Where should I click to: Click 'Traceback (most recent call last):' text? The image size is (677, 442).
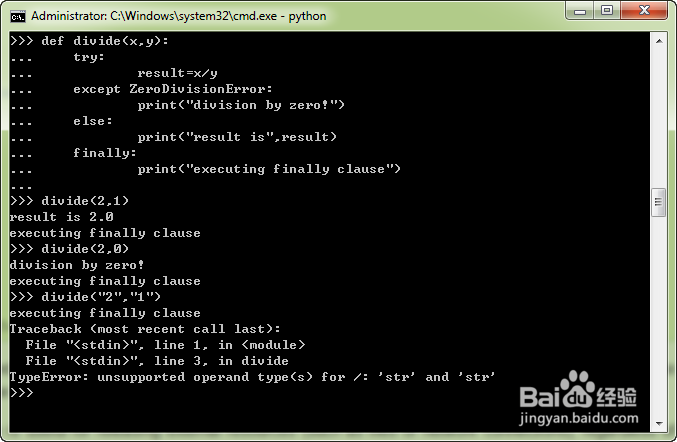coord(145,329)
